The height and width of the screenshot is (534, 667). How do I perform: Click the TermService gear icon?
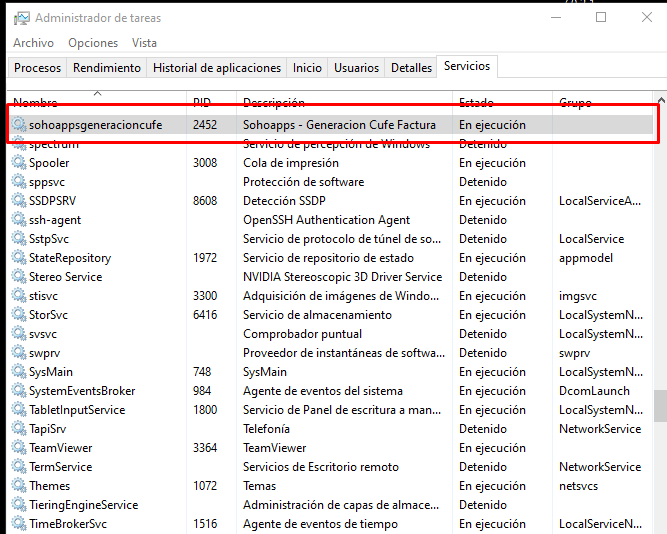(18, 467)
